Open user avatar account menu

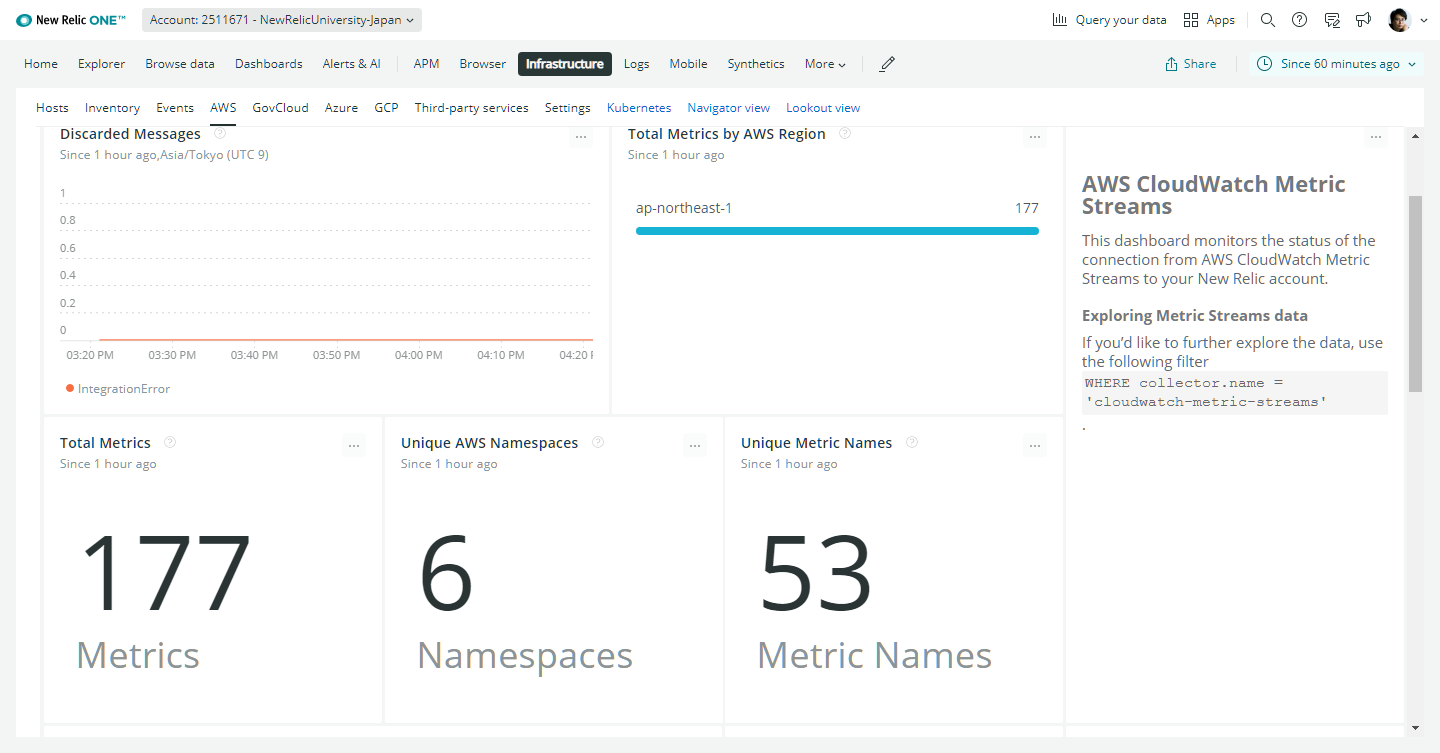(1407, 20)
